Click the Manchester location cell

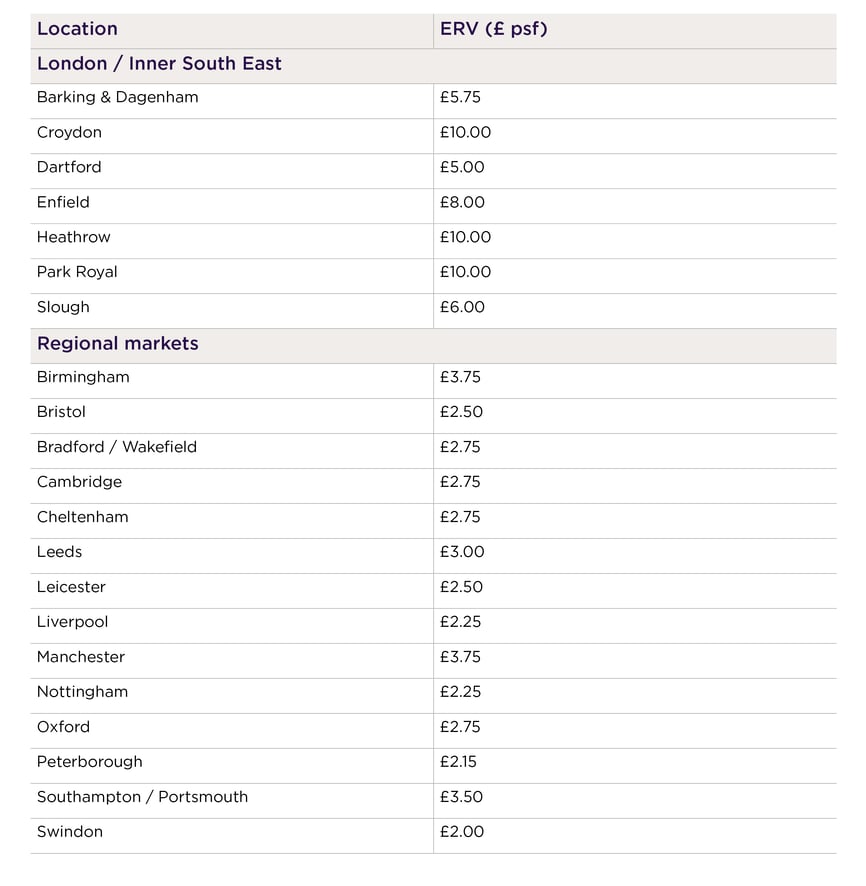(x=81, y=658)
